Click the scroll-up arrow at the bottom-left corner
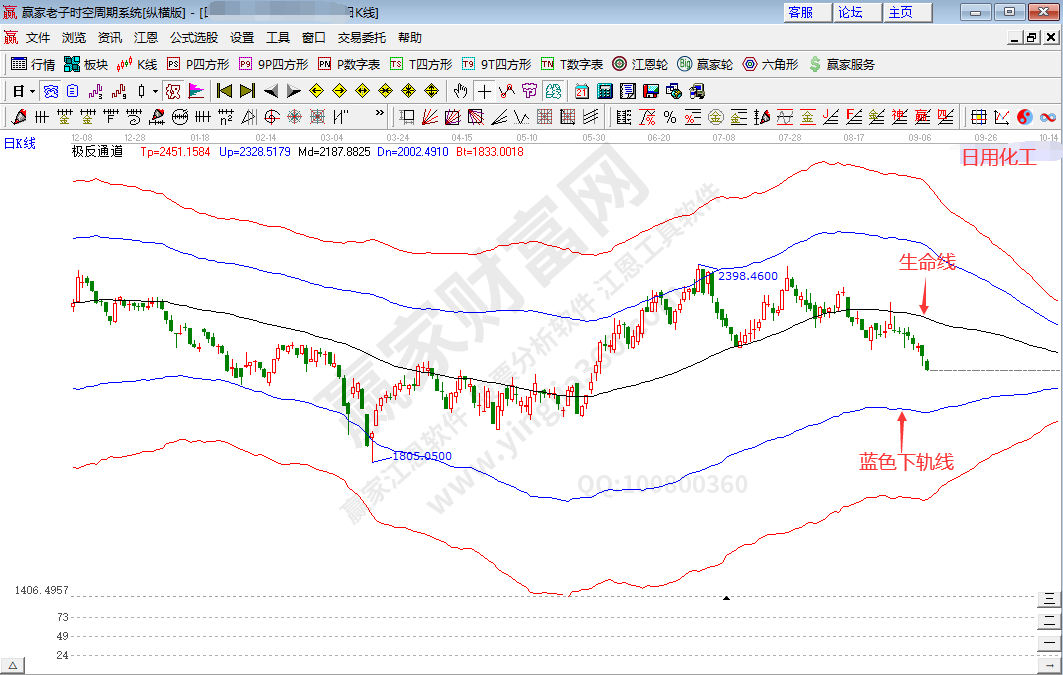The width and height of the screenshot is (1063, 675). pos(13,666)
